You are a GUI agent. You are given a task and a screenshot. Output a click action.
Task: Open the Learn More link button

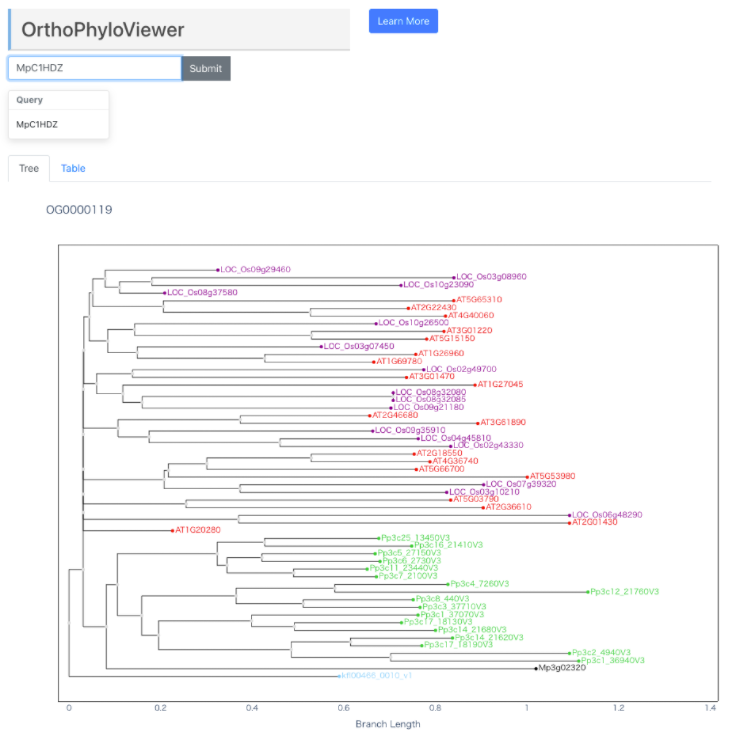pos(403,21)
